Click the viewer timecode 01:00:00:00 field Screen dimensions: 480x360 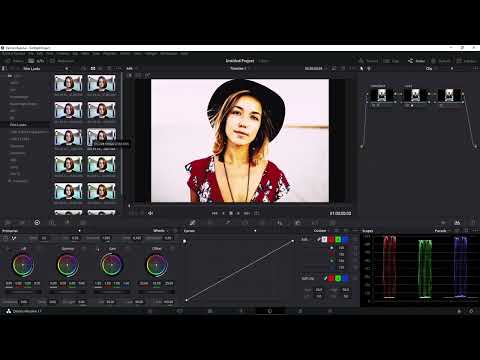pyautogui.click(x=340, y=213)
